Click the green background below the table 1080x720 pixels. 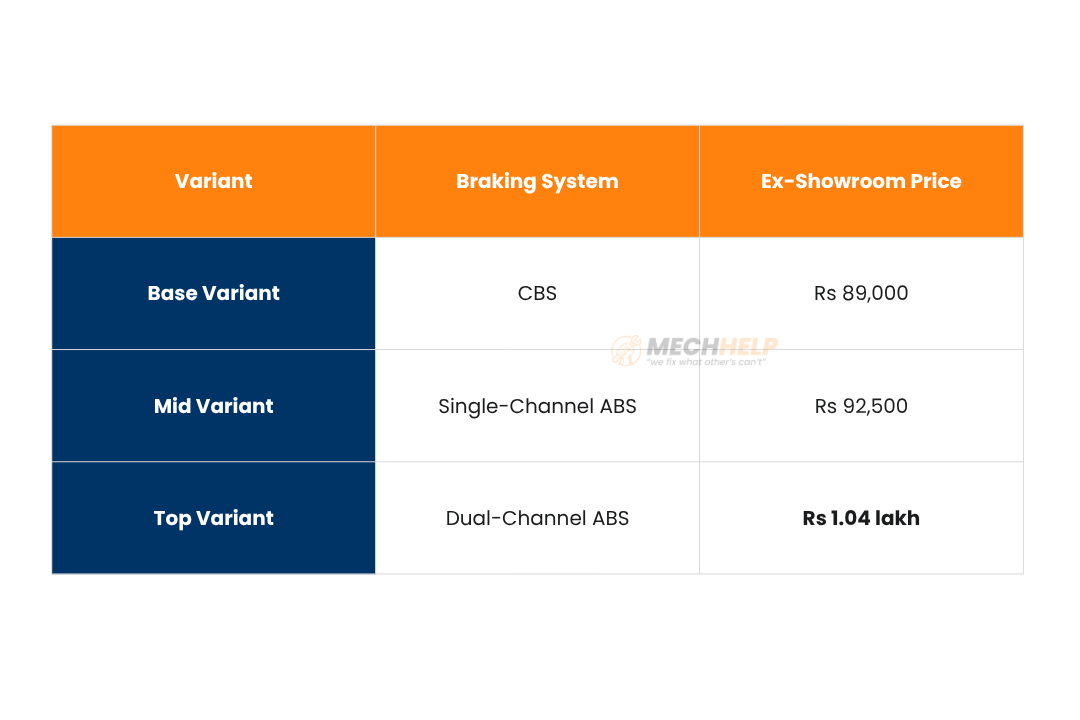coord(540,650)
